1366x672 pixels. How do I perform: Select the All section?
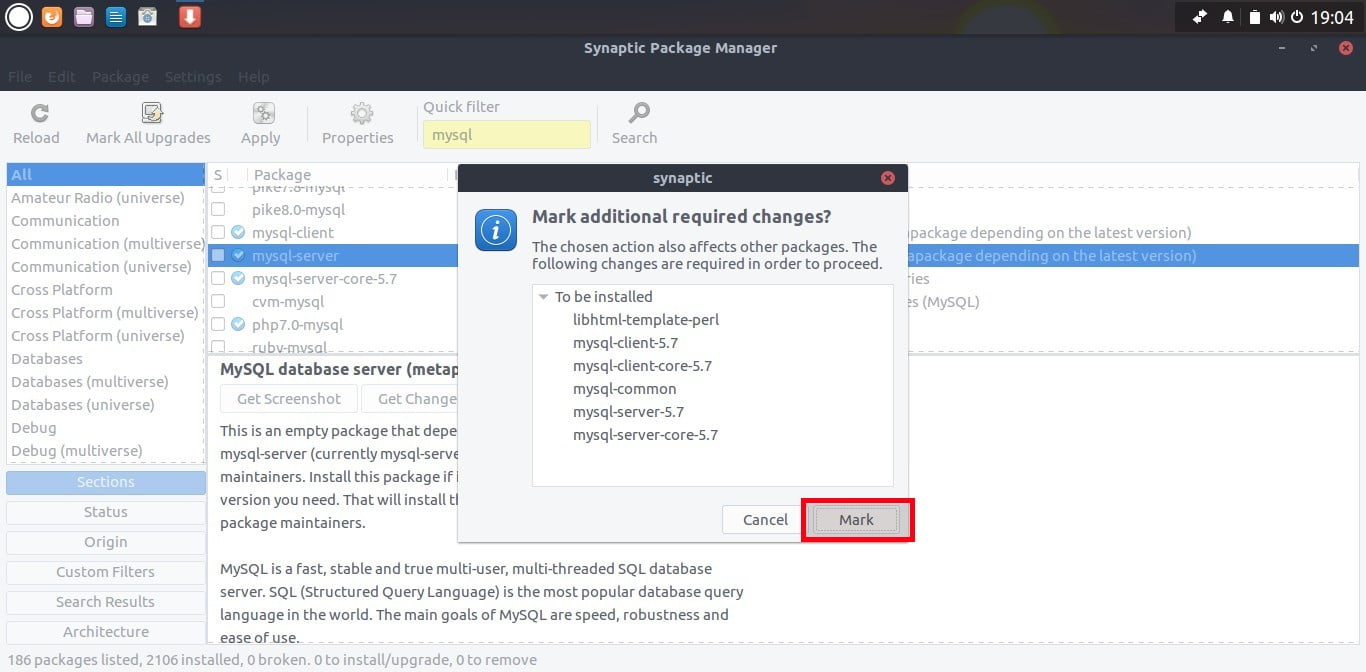106,175
